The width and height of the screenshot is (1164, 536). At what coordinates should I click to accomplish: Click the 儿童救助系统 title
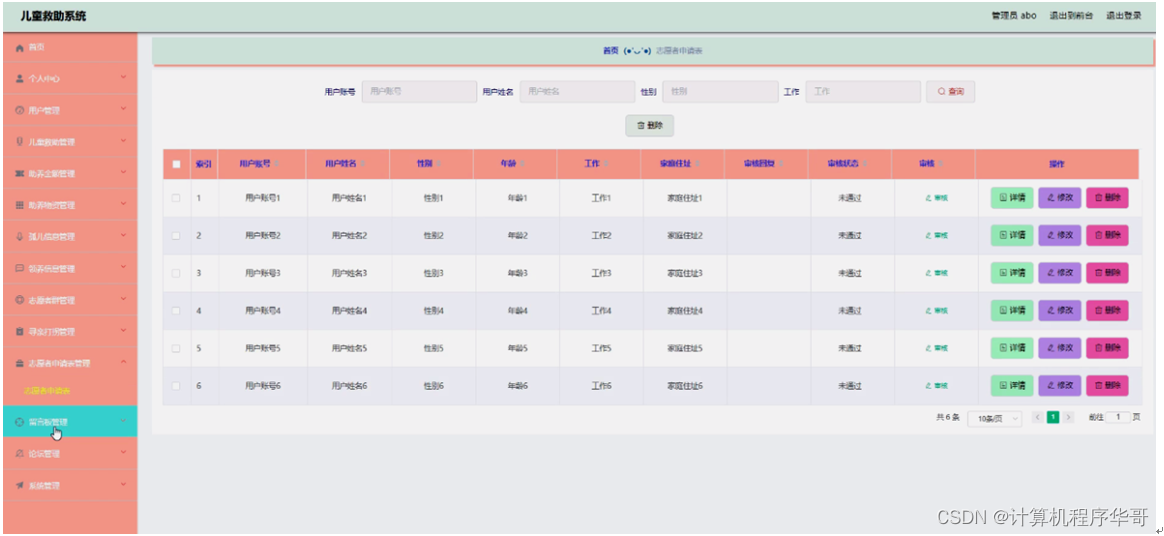click(x=53, y=16)
